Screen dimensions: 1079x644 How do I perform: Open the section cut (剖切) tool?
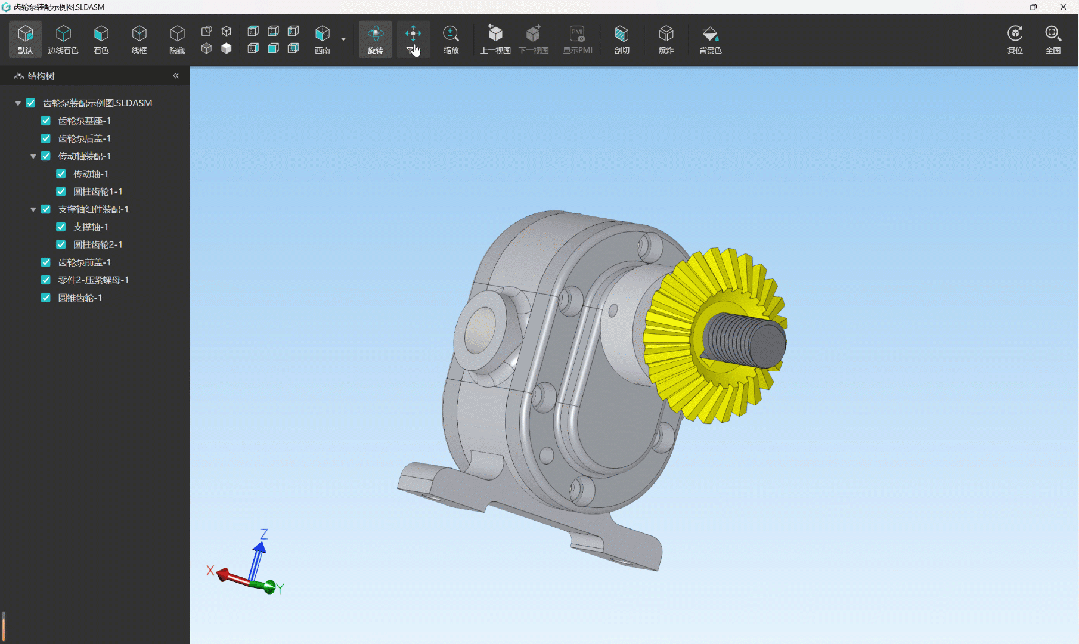click(622, 39)
